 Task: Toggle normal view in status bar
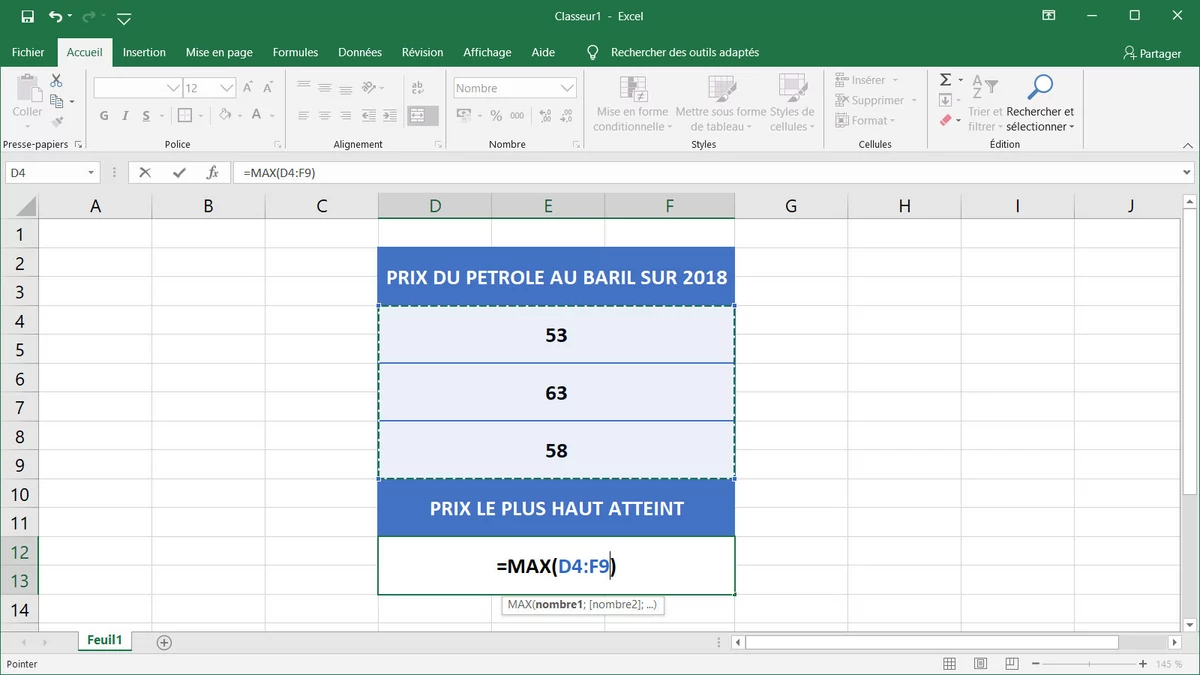pos(949,664)
